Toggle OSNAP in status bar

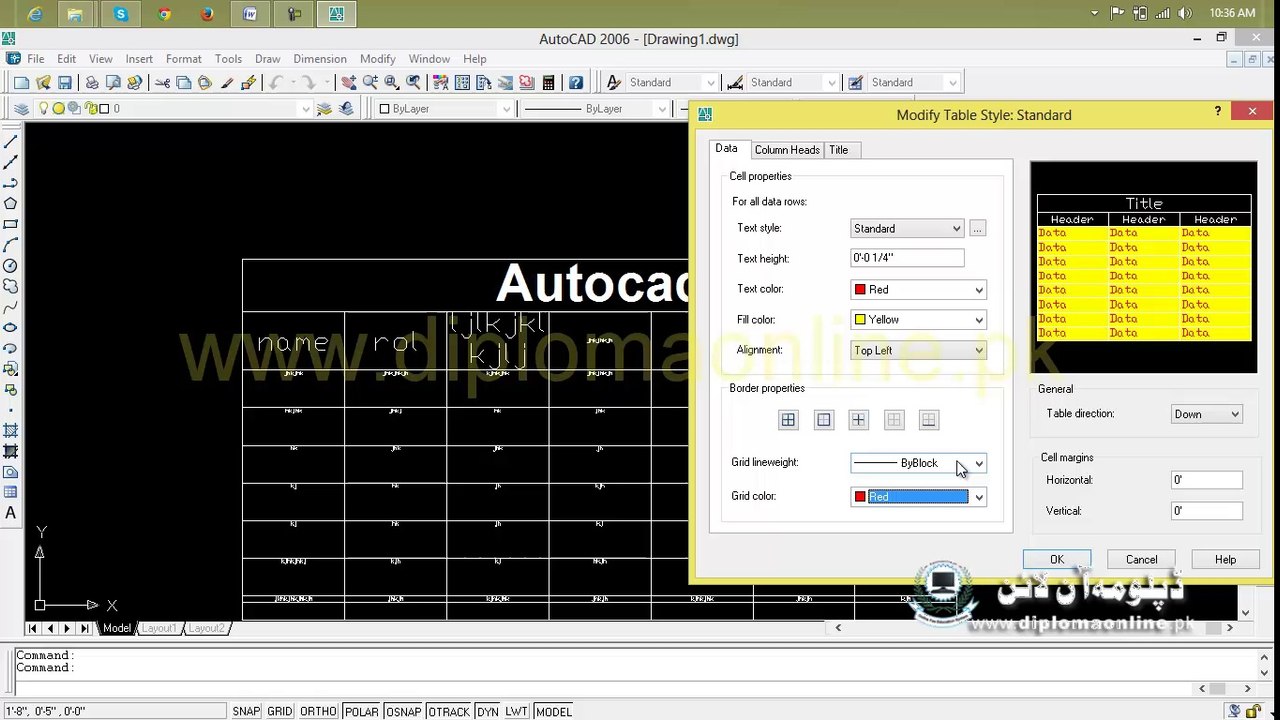[x=404, y=712]
